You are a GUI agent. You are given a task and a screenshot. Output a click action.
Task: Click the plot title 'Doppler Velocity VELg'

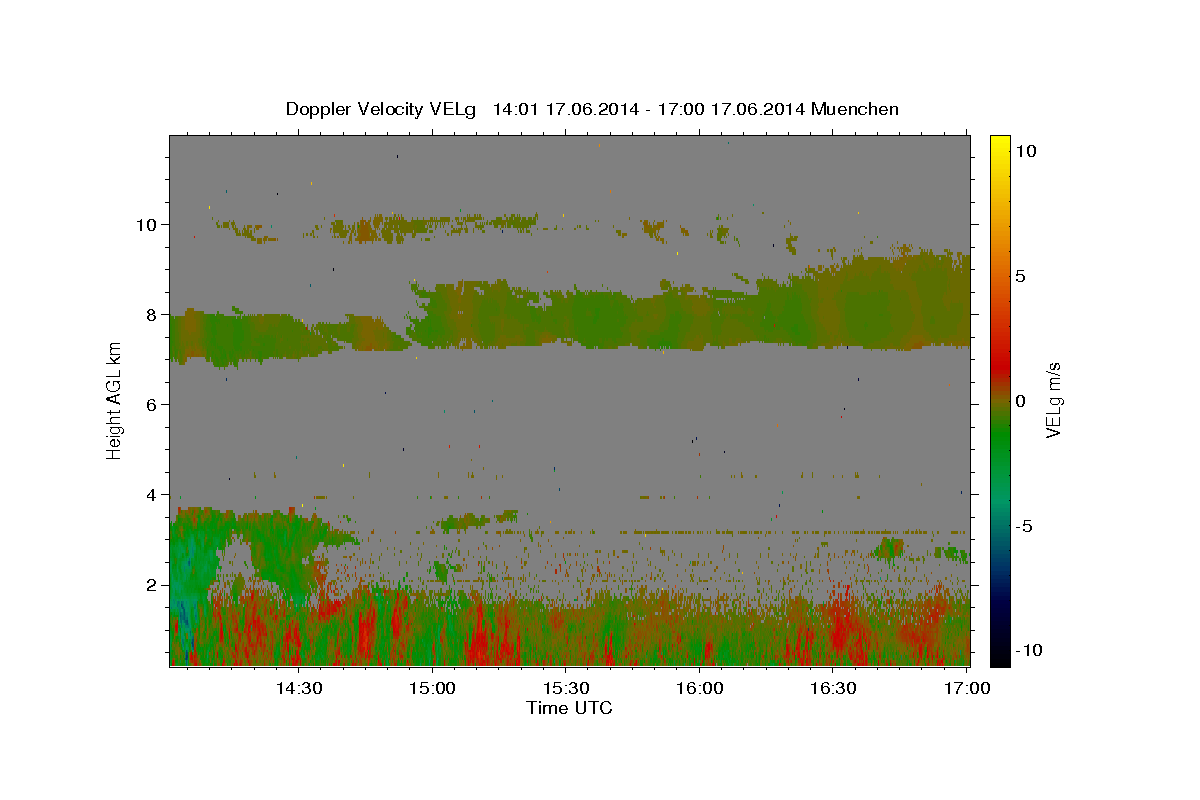click(x=382, y=109)
